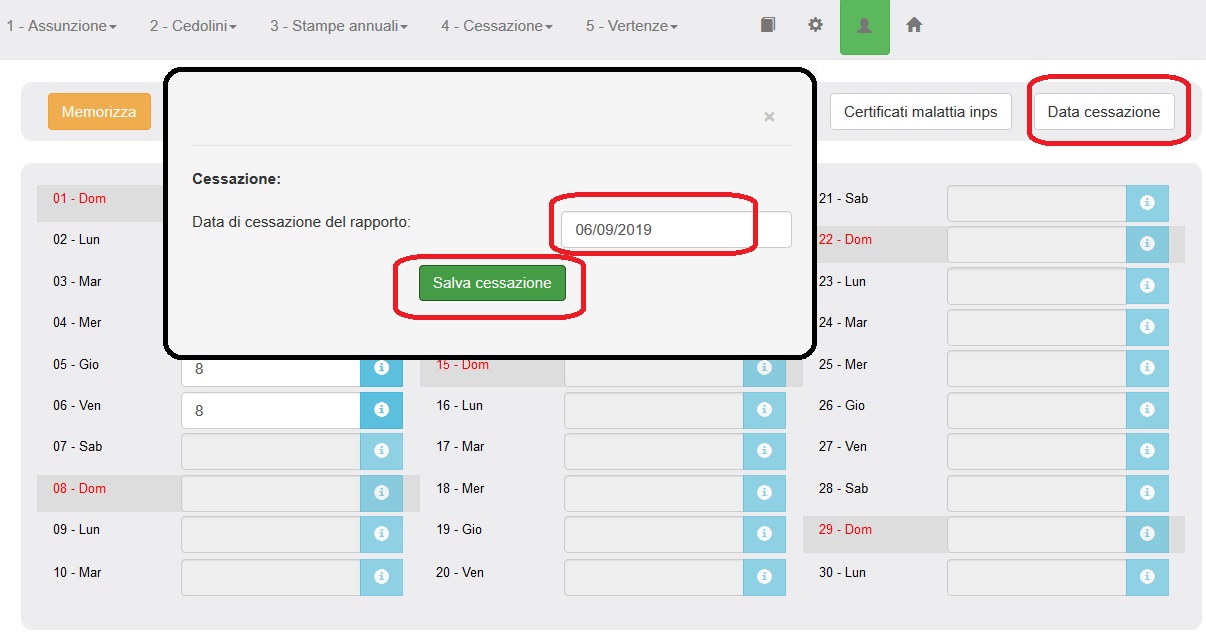
Task: Click info icon for day 10 - Mar
Action: click(381, 577)
